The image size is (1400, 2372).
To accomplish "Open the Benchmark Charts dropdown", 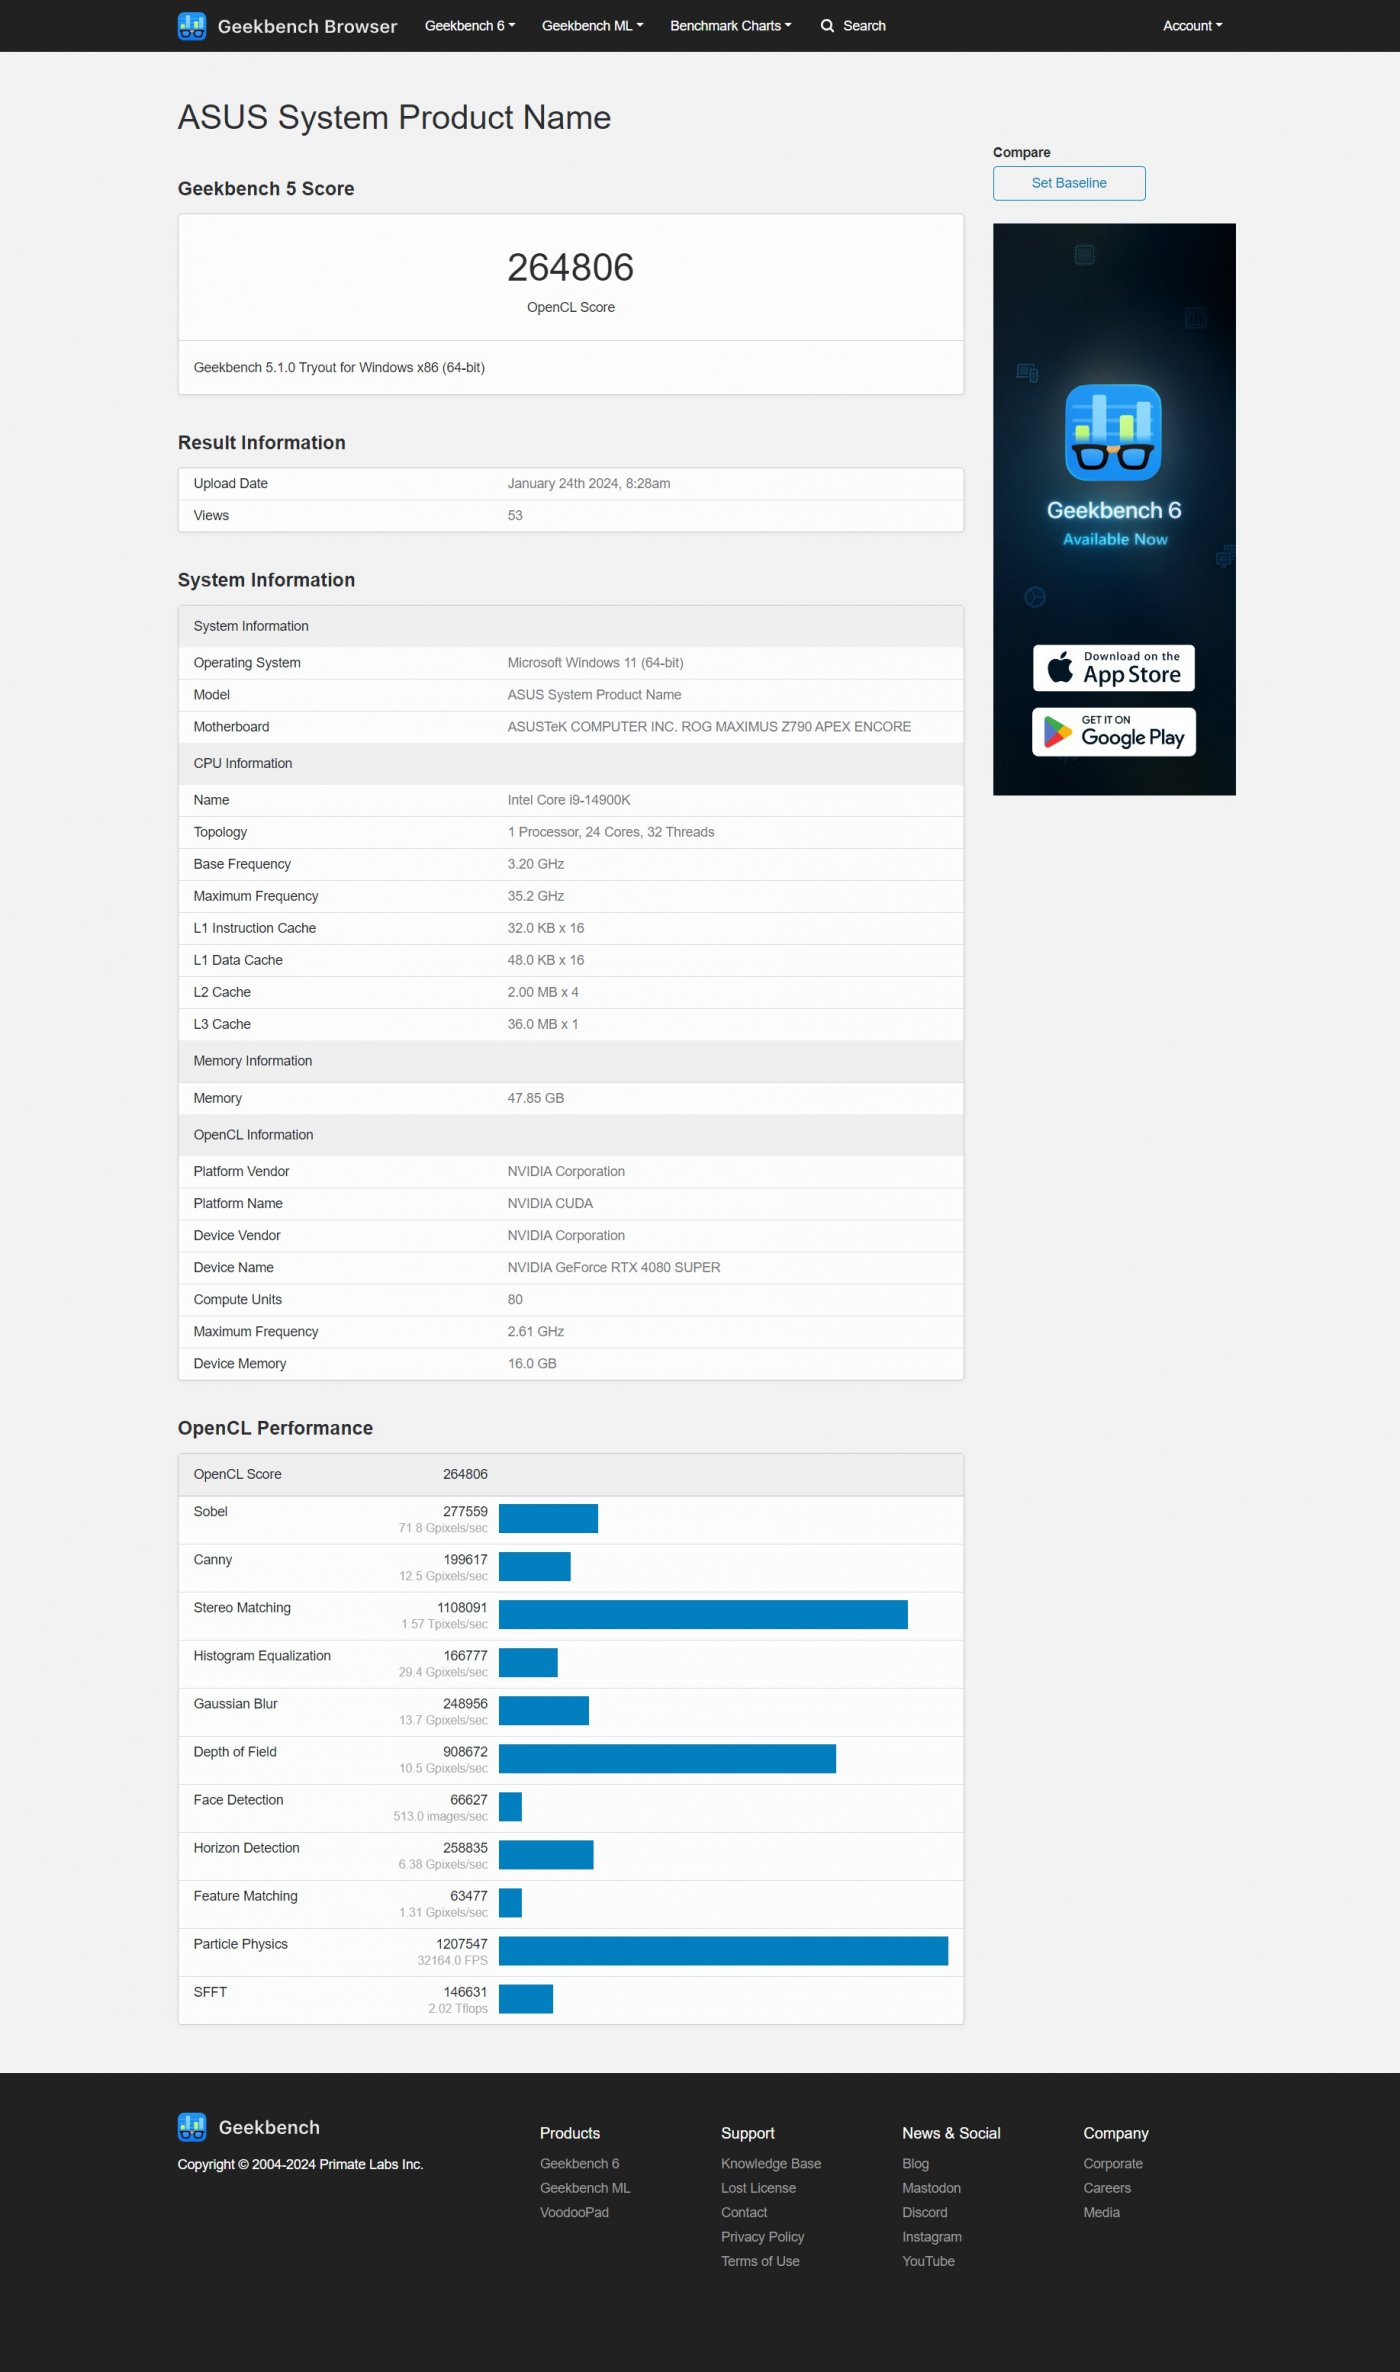I will (730, 26).
